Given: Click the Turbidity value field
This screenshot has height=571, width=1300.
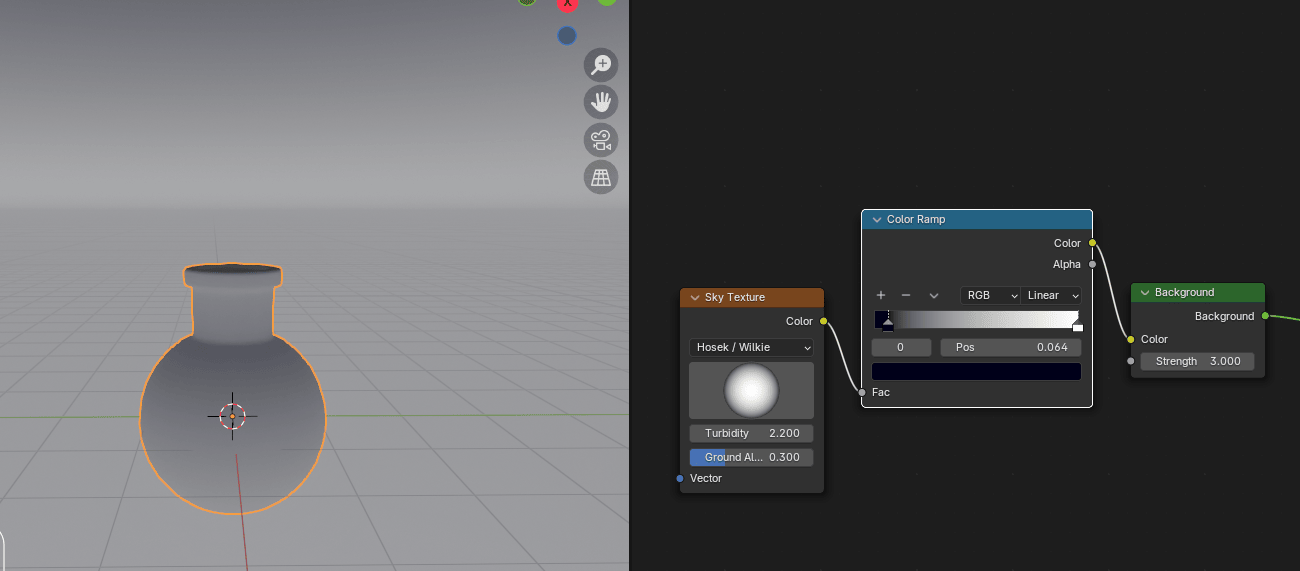Looking at the screenshot, I should [751, 433].
